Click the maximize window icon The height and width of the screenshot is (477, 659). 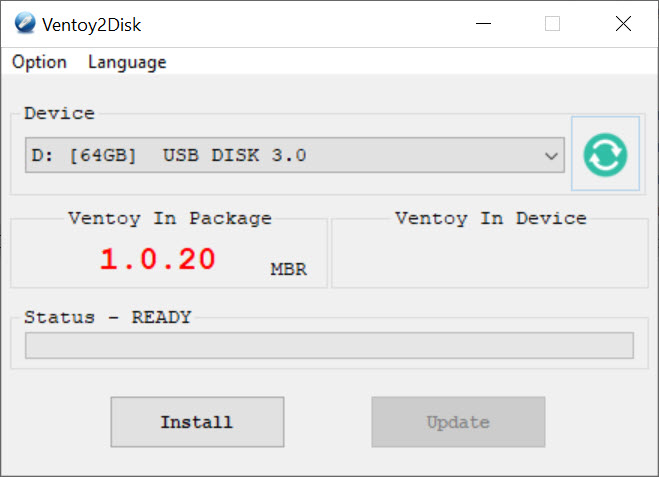tap(552, 24)
